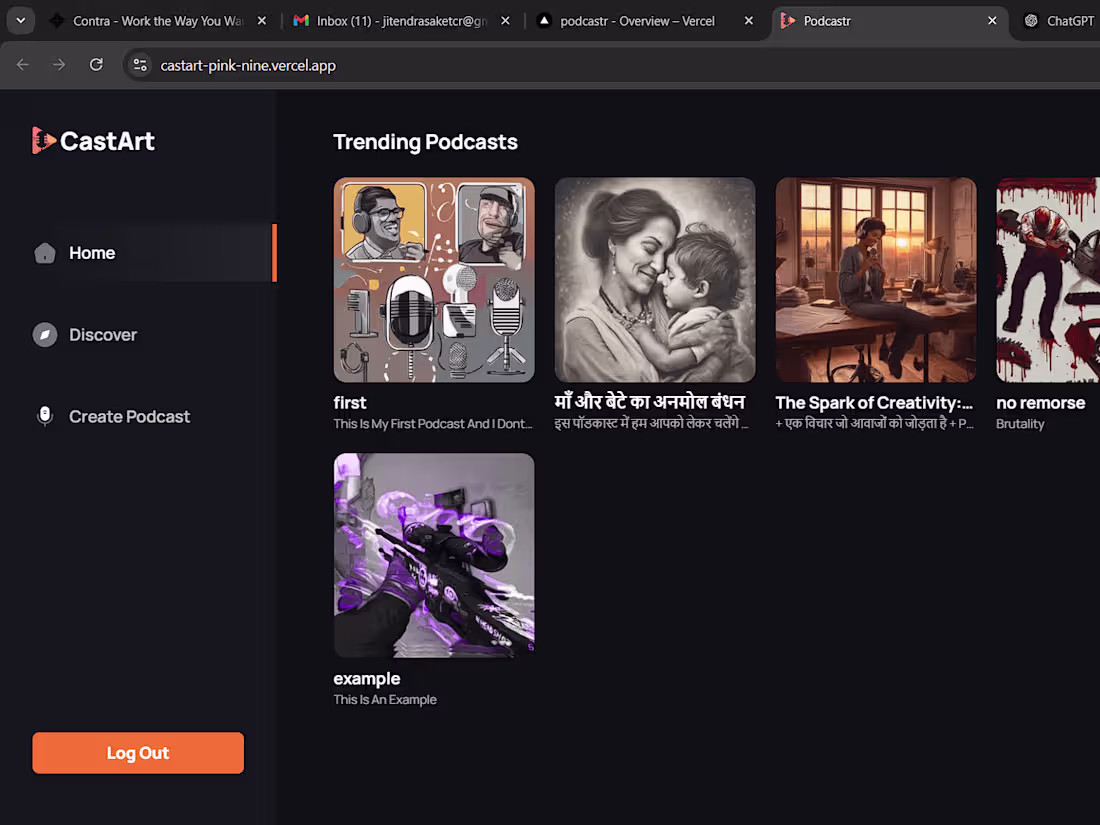Click the browser back arrow icon
The image size is (1100, 825).
tap(22, 64)
